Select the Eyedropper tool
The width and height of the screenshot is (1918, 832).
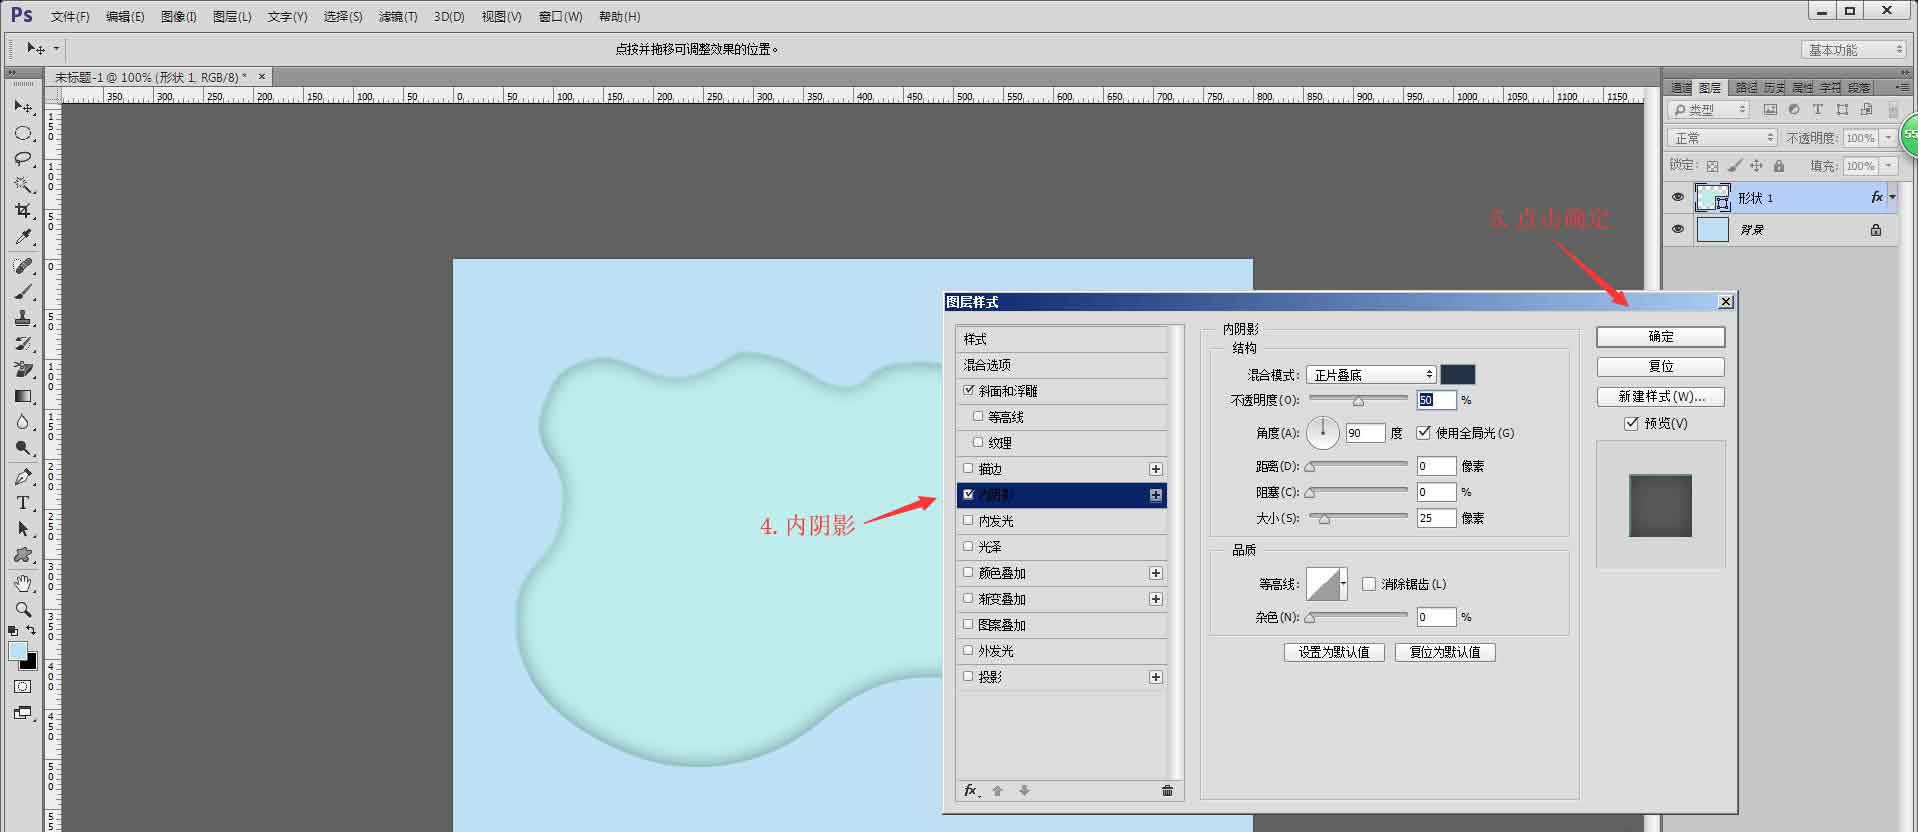coord(23,237)
